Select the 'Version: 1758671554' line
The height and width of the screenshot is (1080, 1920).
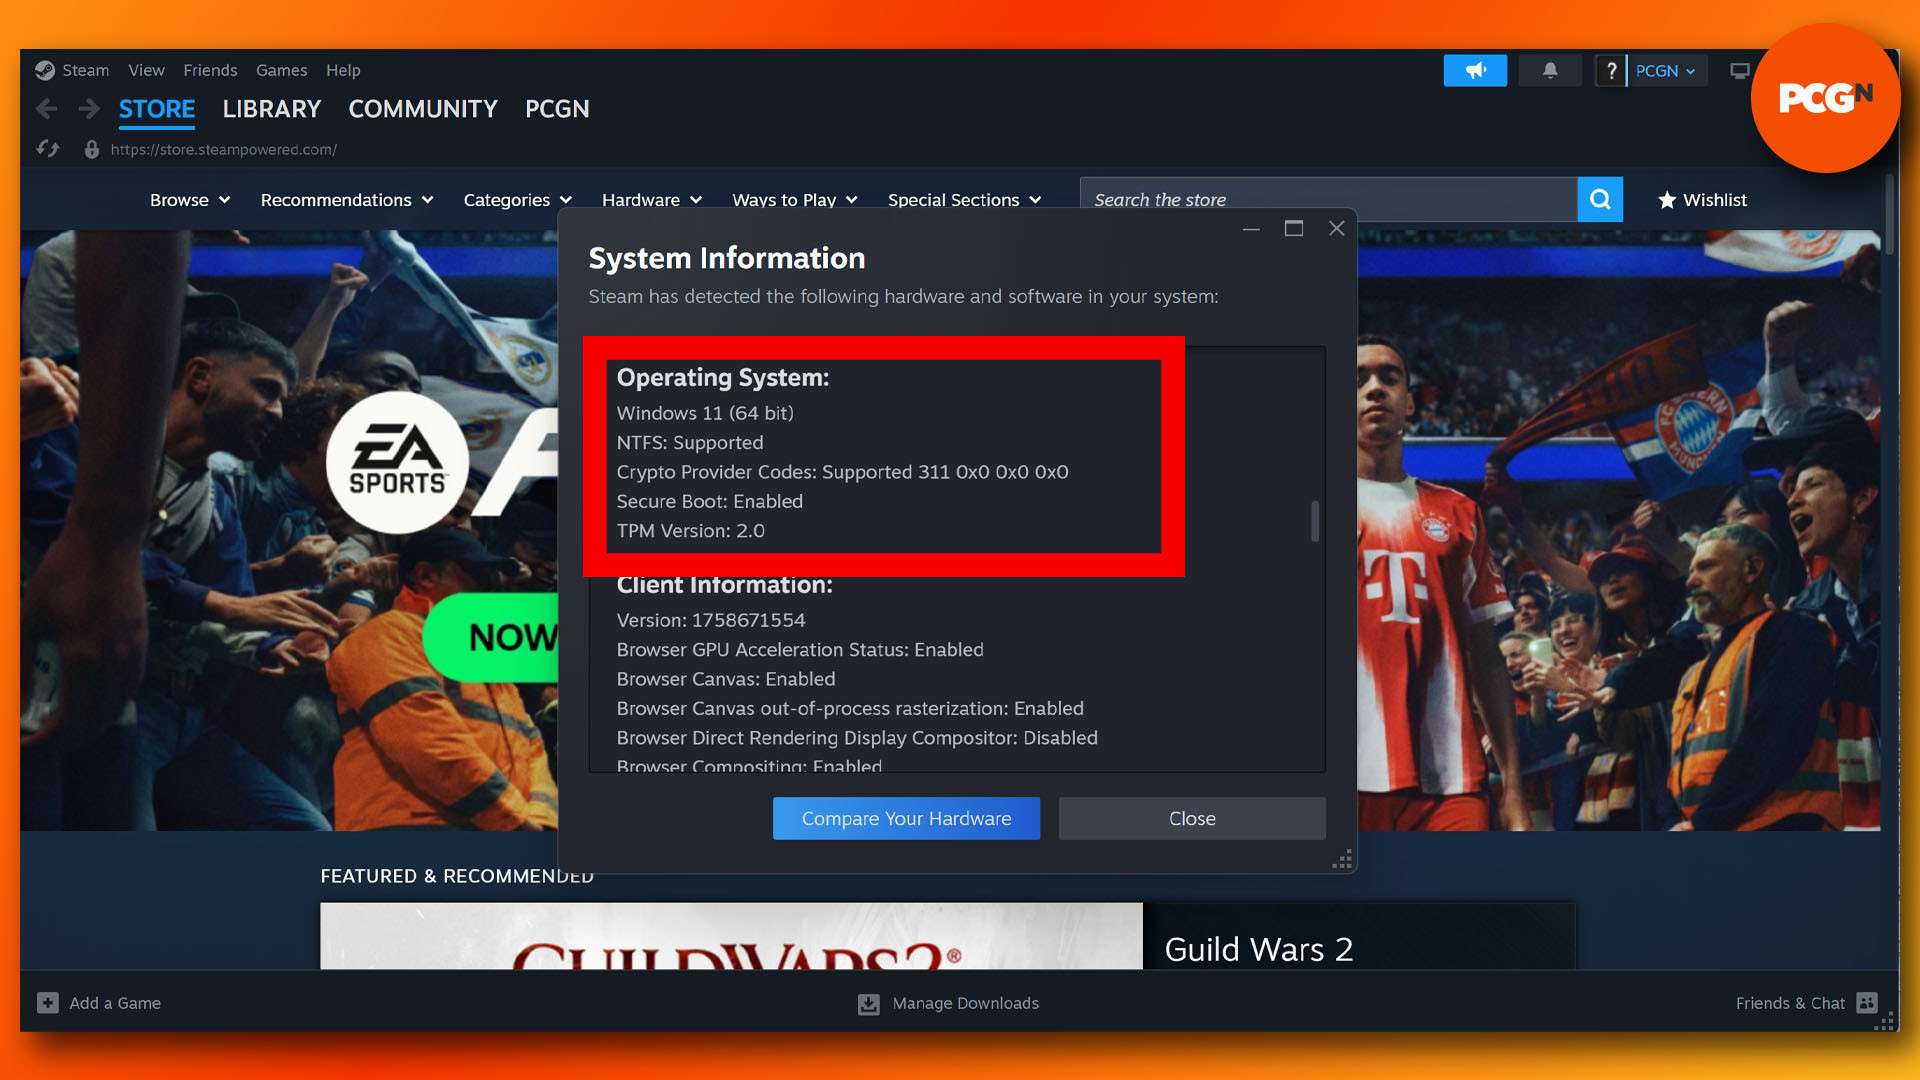711,620
